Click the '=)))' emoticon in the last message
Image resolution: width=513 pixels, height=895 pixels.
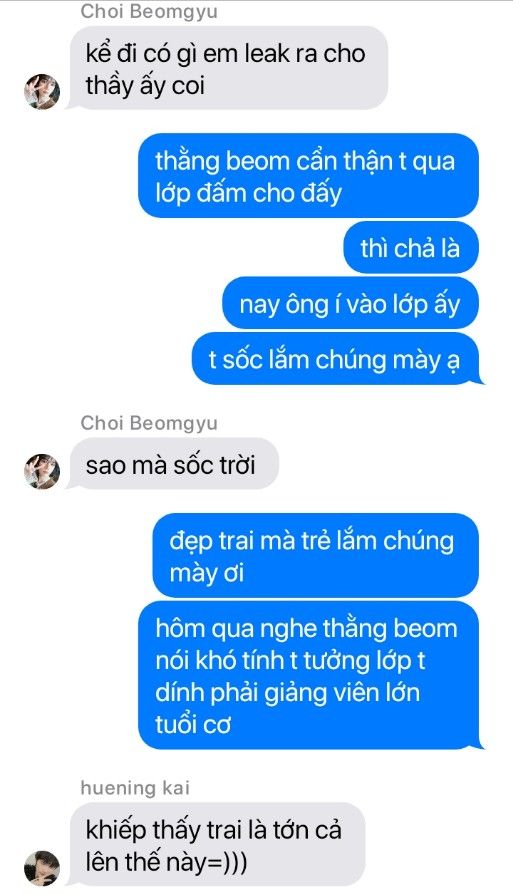[x=225, y=861]
